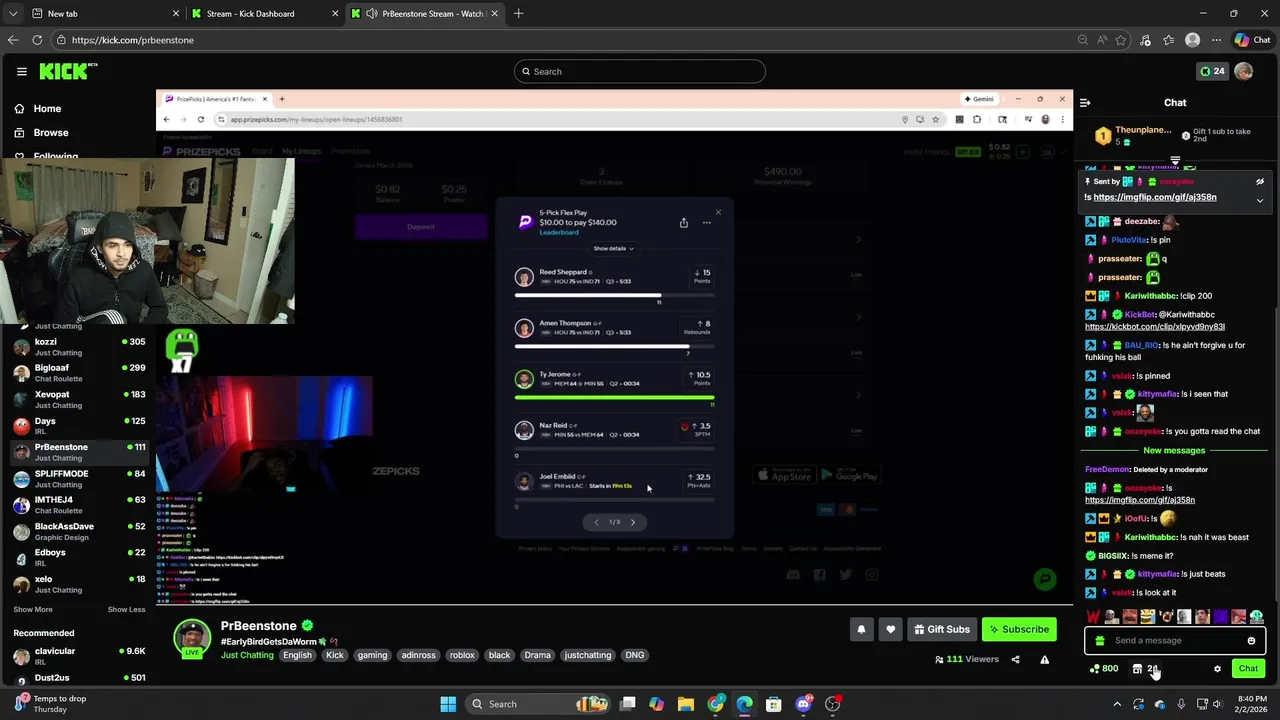Expand the gift leaderboard handle below Theunplane
The image size is (1280, 720).
[1175, 160]
